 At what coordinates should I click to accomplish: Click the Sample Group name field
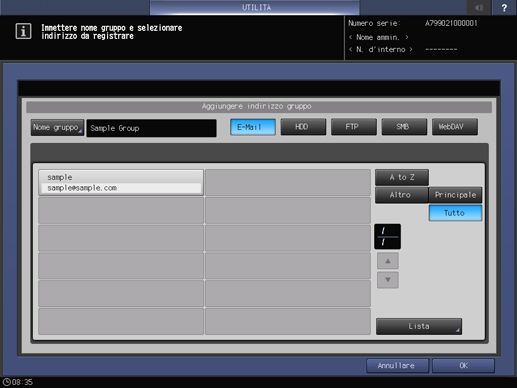coord(151,128)
